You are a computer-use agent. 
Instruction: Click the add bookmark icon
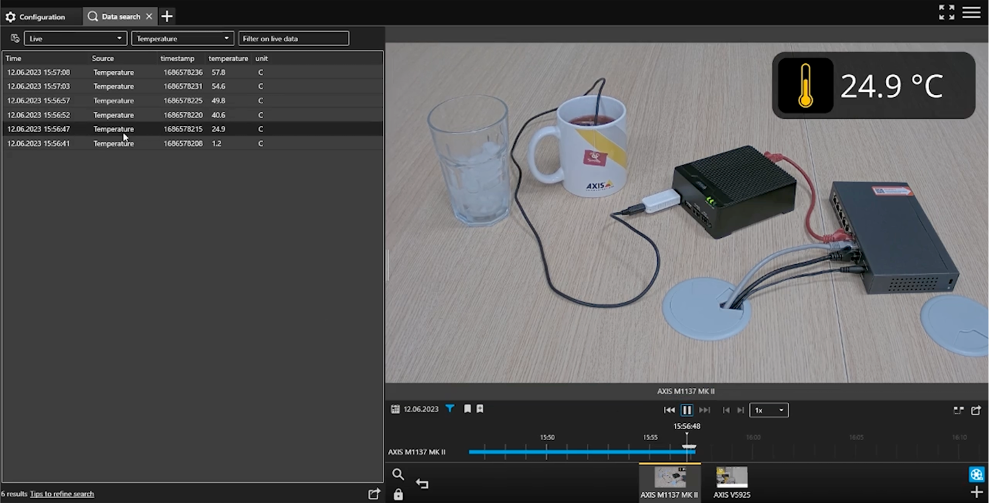click(480, 409)
